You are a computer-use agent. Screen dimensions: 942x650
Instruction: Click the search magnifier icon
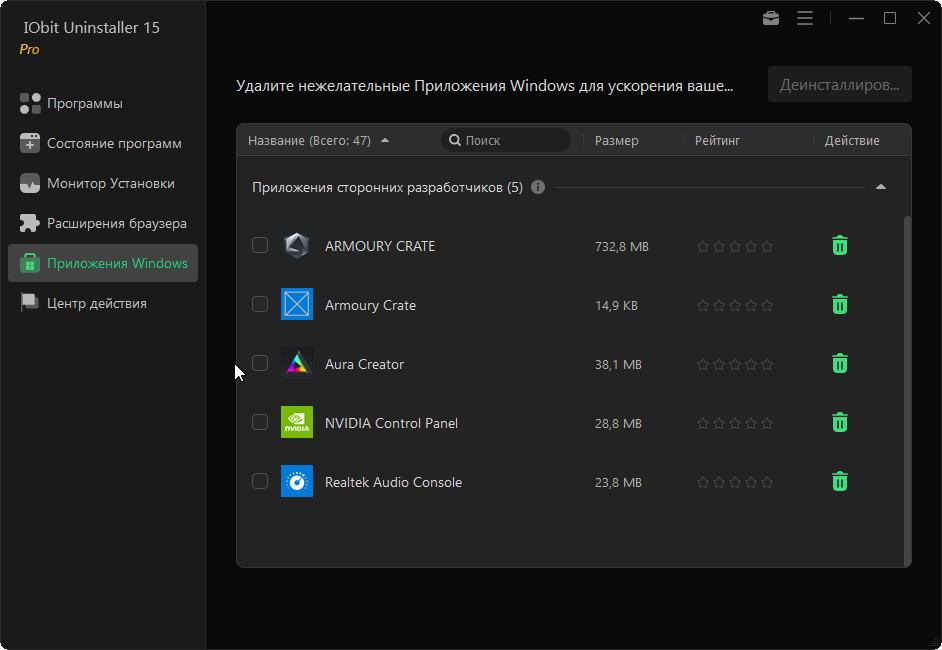[x=455, y=141]
